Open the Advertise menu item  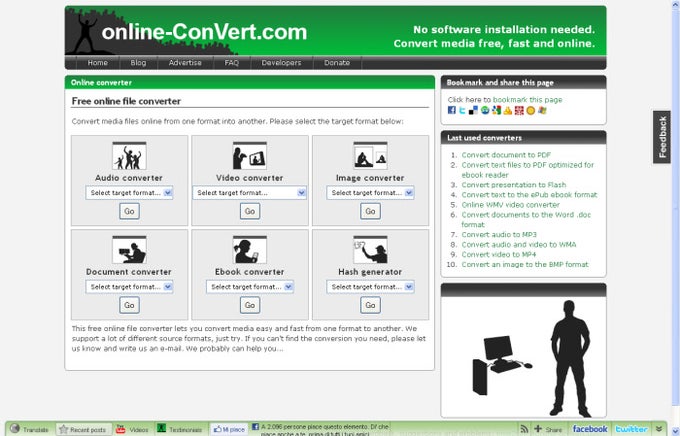tap(185, 62)
